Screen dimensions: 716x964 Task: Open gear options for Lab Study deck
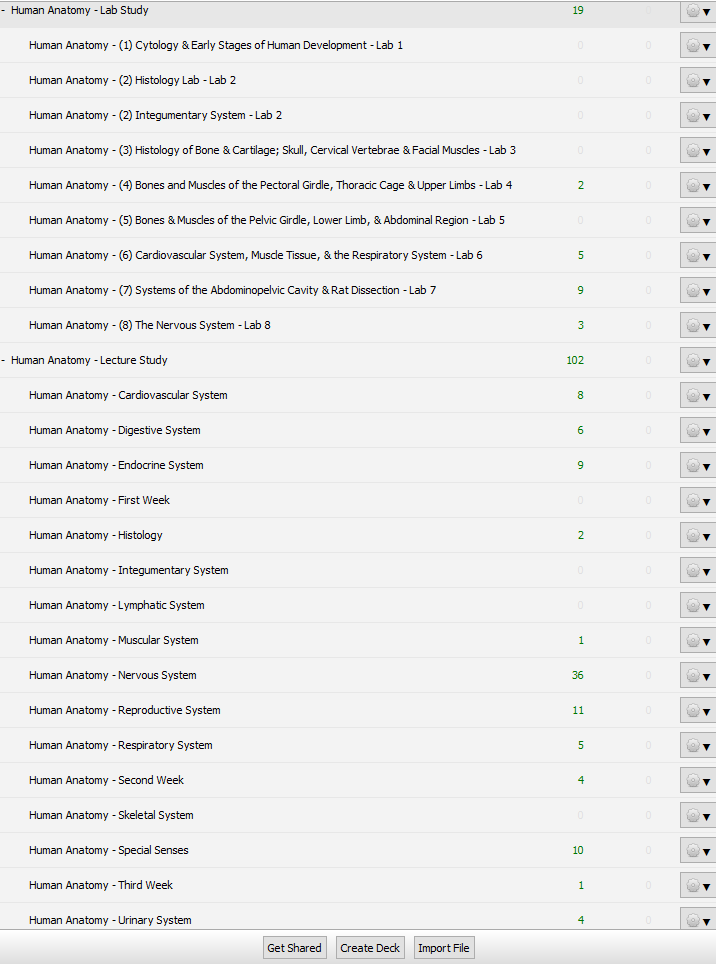pyautogui.click(x=698, y=11)
